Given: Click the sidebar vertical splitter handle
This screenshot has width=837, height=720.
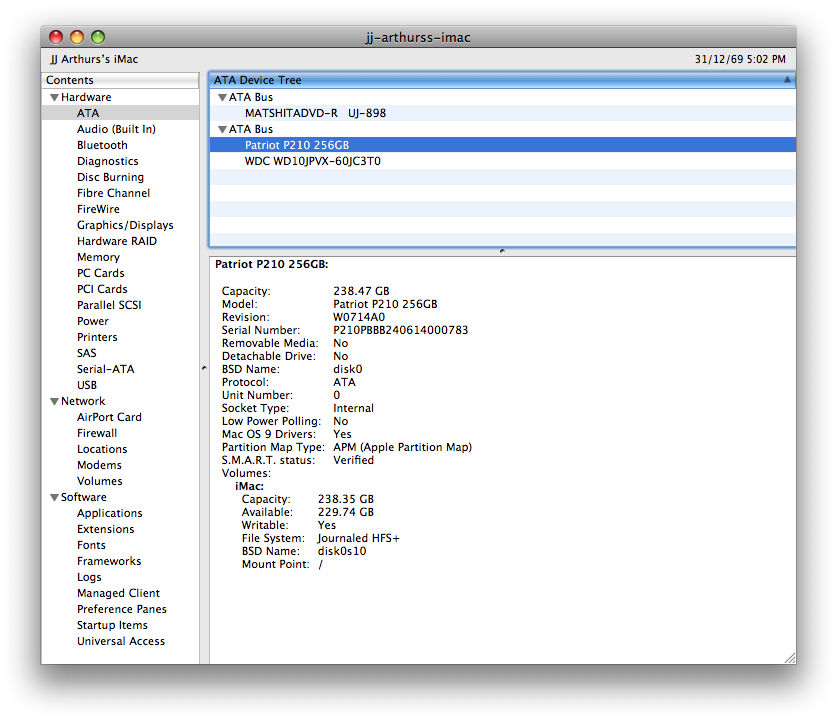Looking at the screenshot, I should click(x=204, y=368).
